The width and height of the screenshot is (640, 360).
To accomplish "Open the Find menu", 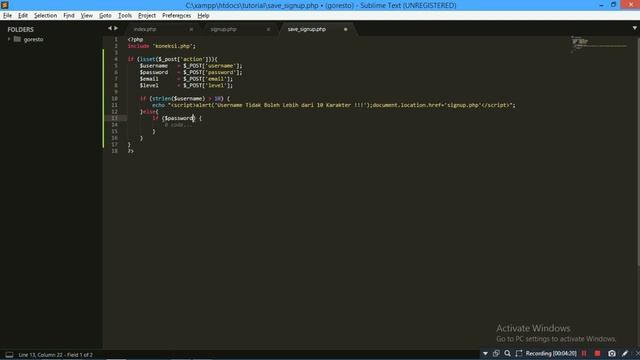I will click(x=69, y=16).
